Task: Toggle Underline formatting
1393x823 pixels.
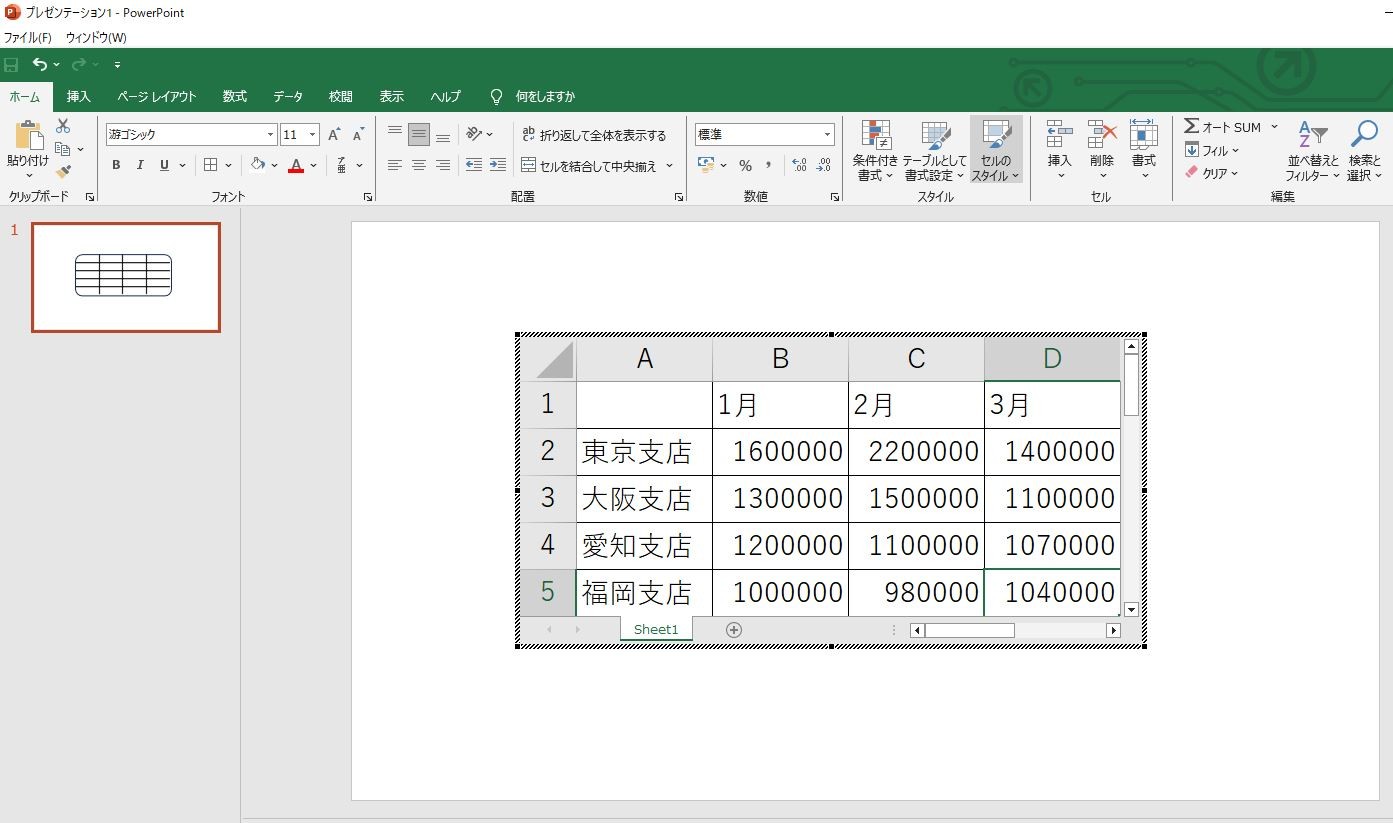Action: (164, 165)
